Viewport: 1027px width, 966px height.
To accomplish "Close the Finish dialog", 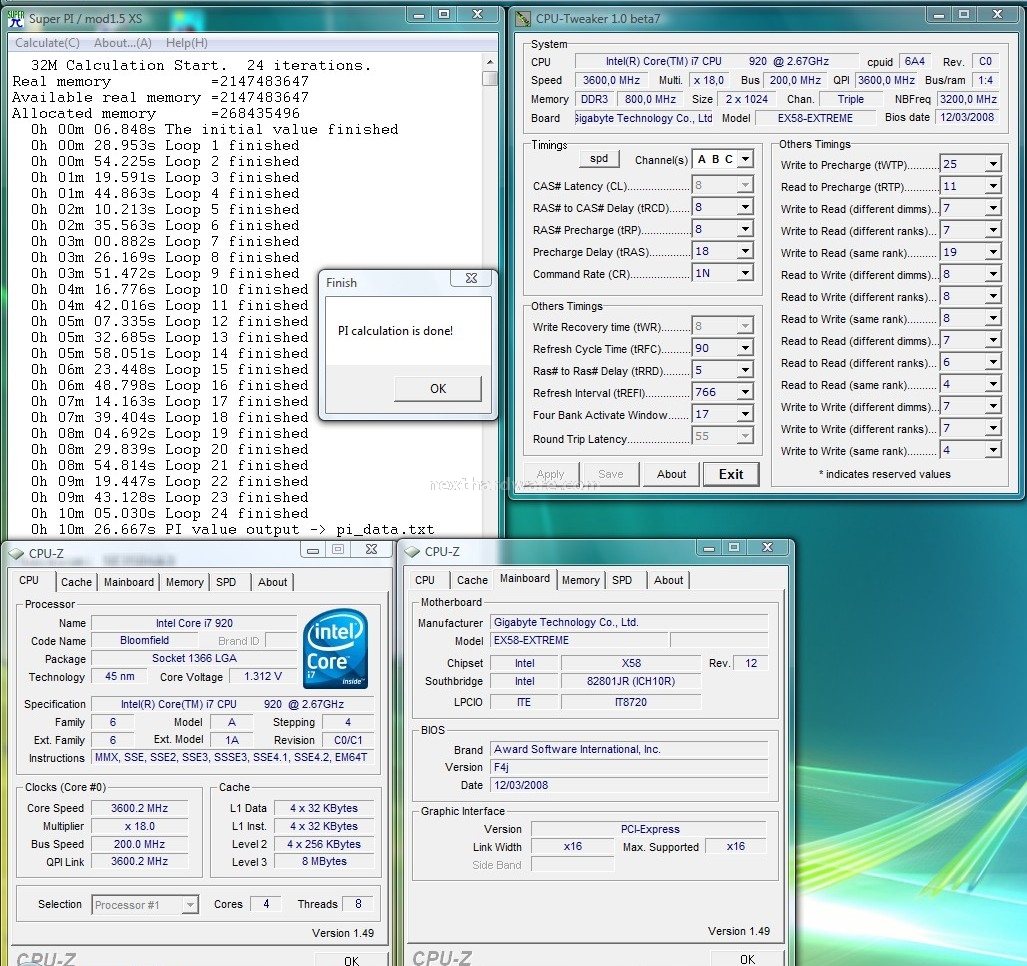I will point(471,278).
